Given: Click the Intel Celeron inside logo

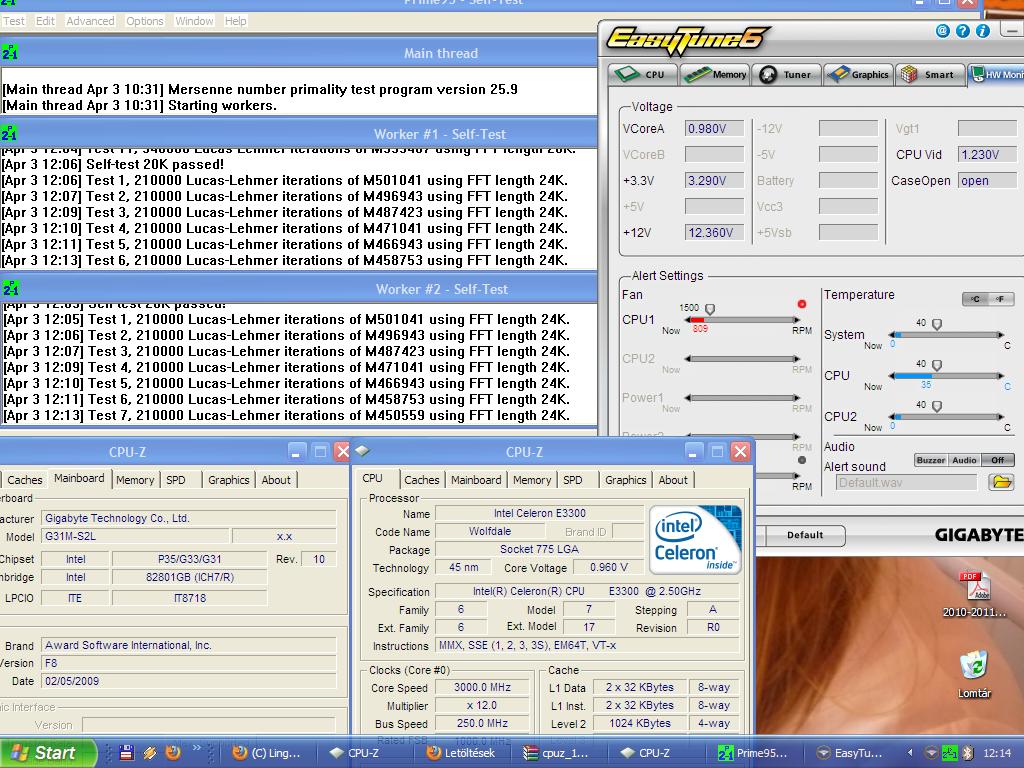Looking at the screenshot, I should coord(696,540).
